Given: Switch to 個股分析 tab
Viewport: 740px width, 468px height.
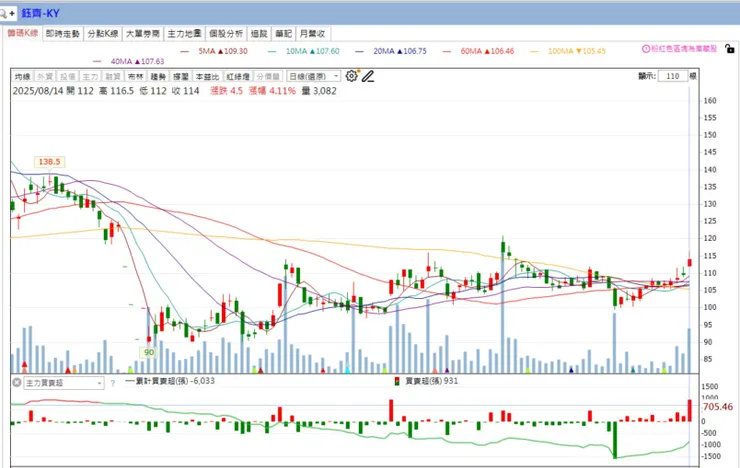Looking at the screenshot, I should click(x=226, y=33).
